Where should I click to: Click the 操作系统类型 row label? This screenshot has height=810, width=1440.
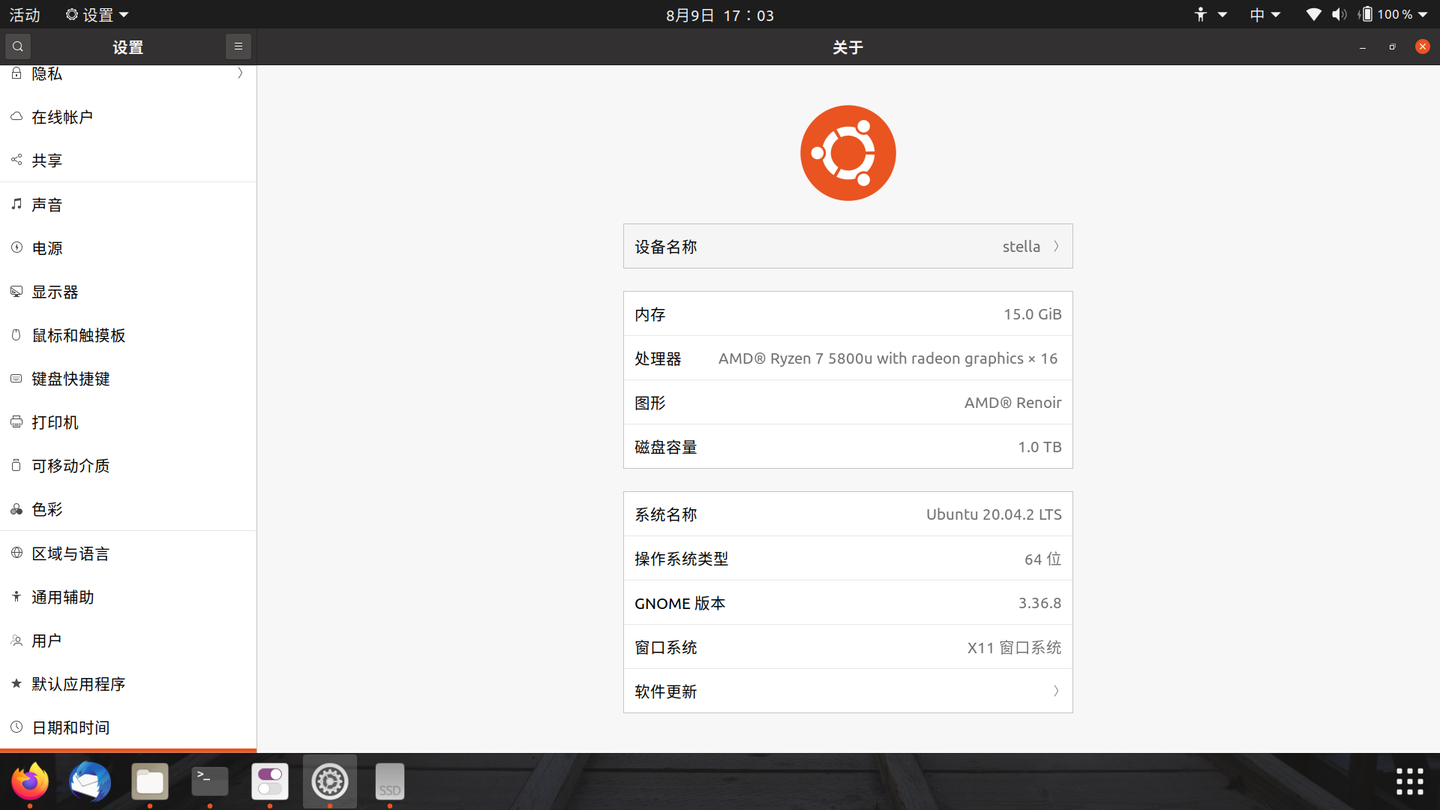(x=682, y=559)
